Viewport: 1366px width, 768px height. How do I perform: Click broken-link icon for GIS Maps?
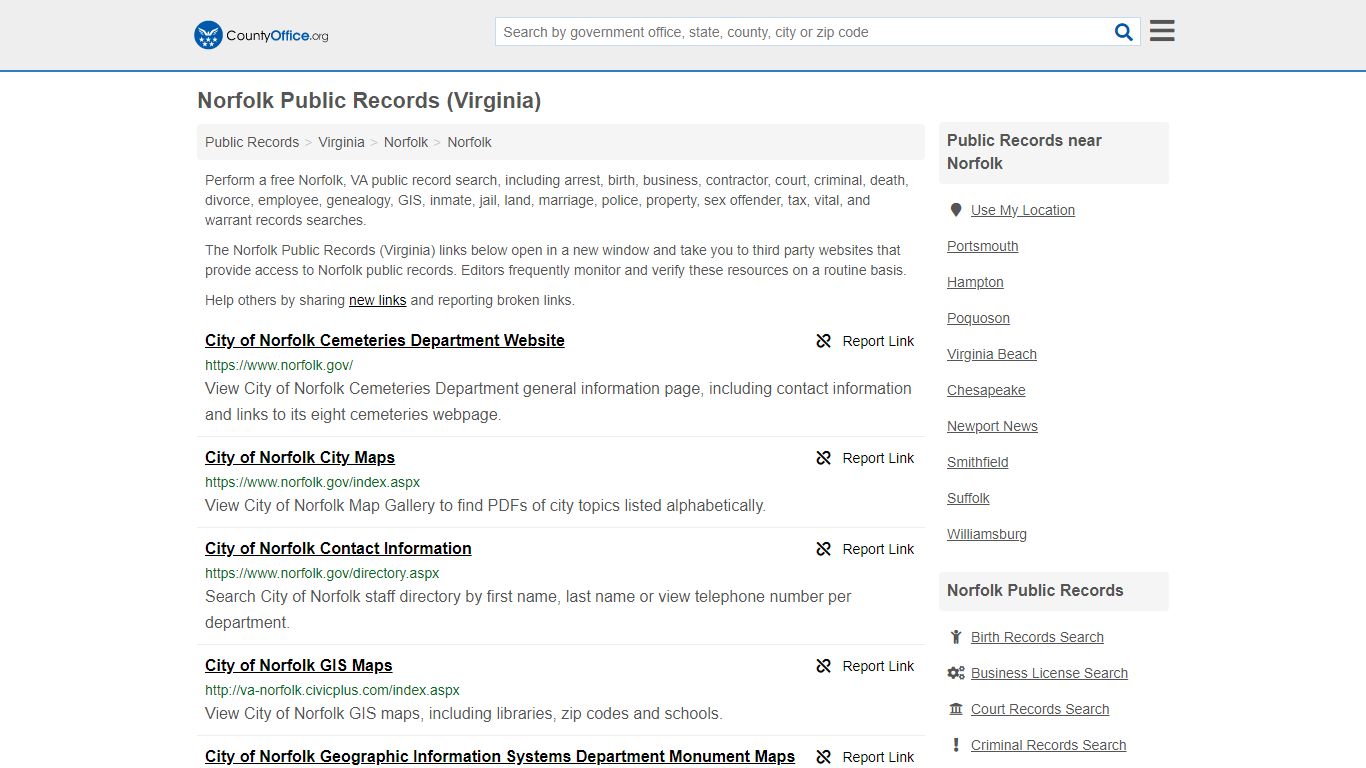click(x=824, y=666)
